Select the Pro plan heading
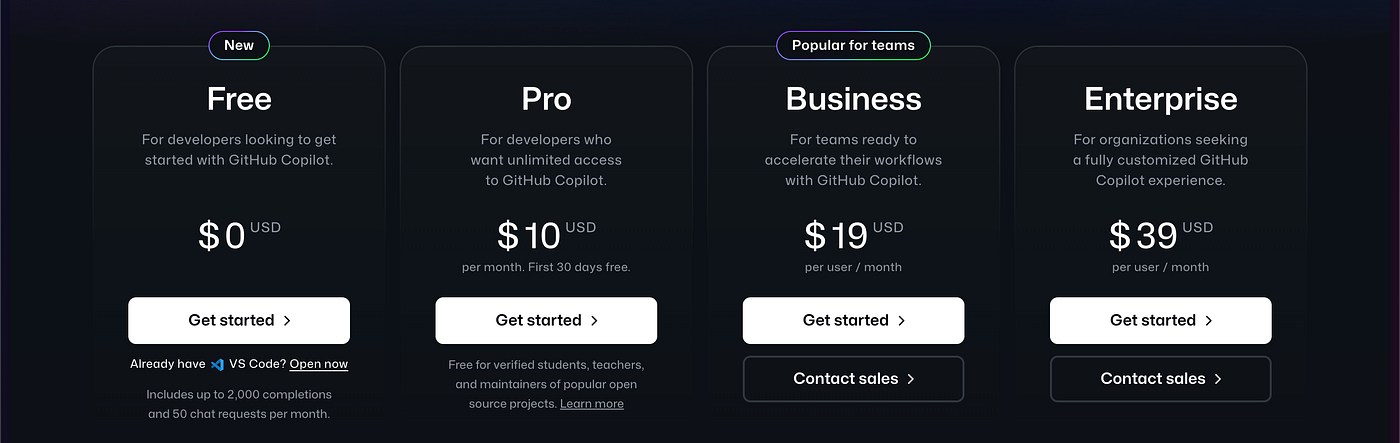 point(546,99)
